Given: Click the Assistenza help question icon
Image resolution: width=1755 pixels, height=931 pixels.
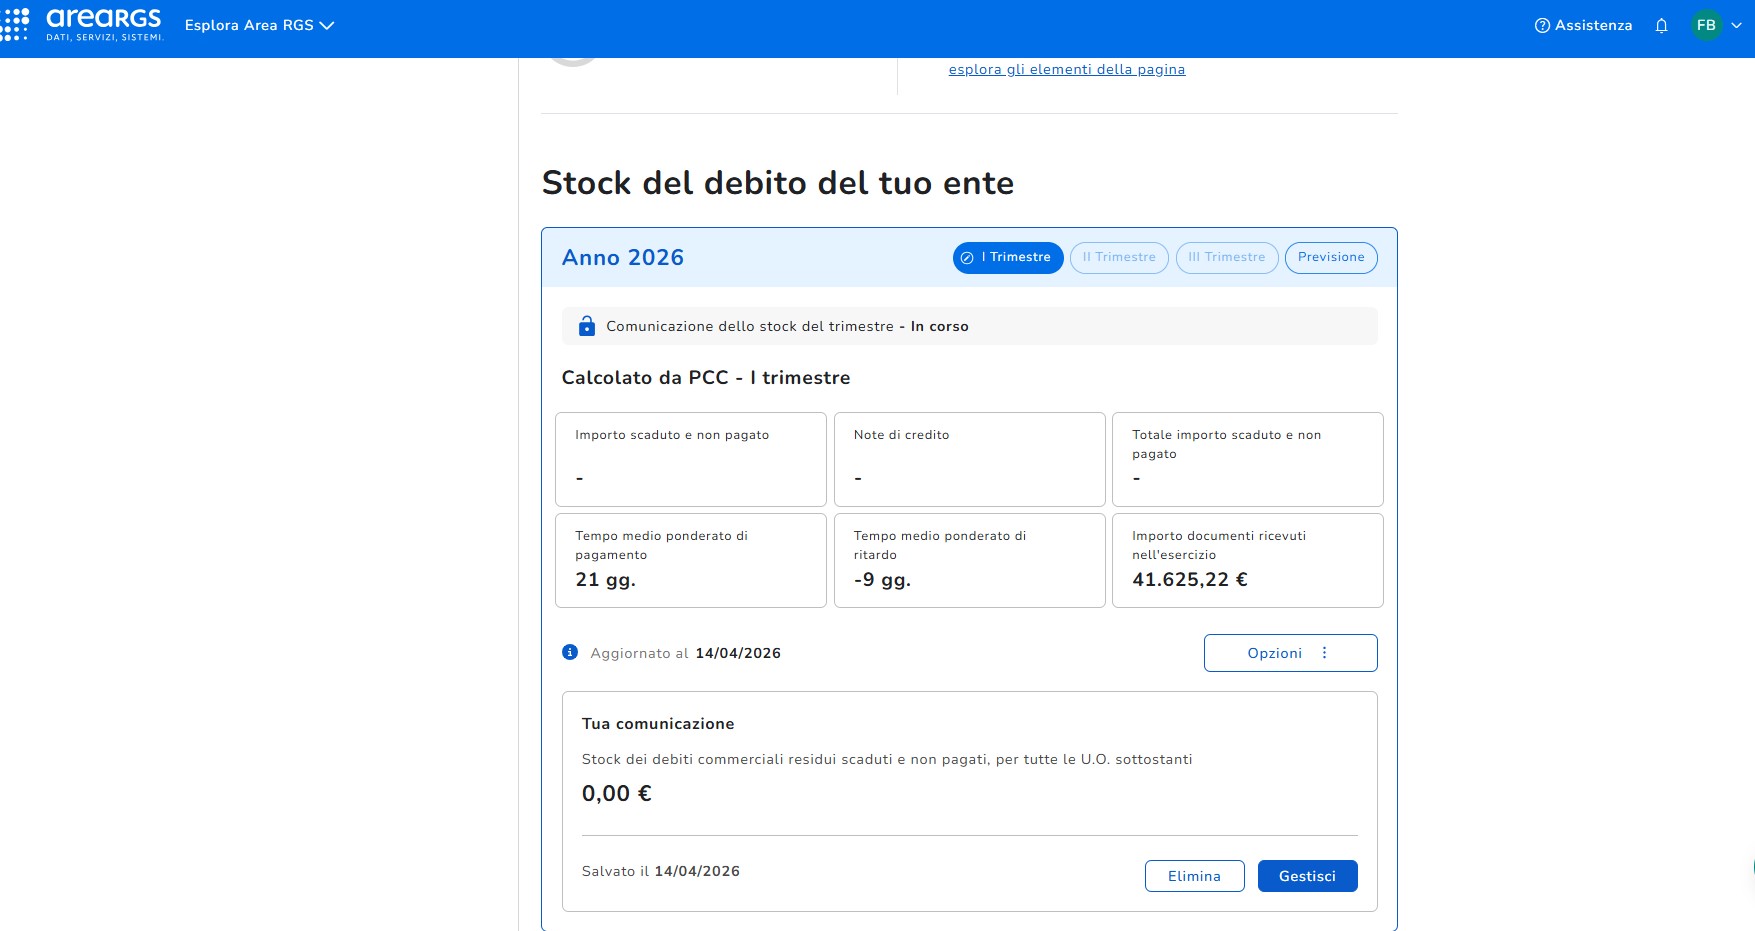Looking at the screenshot, I should tap(1542, 26).
